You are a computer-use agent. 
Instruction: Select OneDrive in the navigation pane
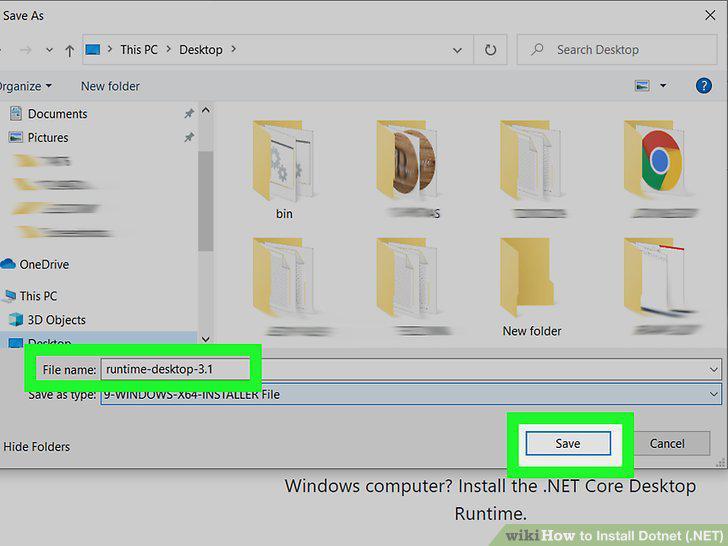coord(44,264)
